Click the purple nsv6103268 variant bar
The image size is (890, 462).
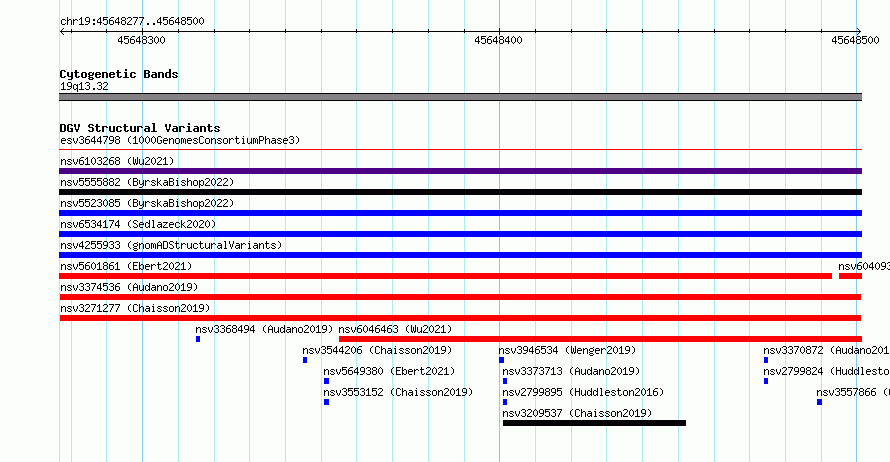(x=460, y=171)
